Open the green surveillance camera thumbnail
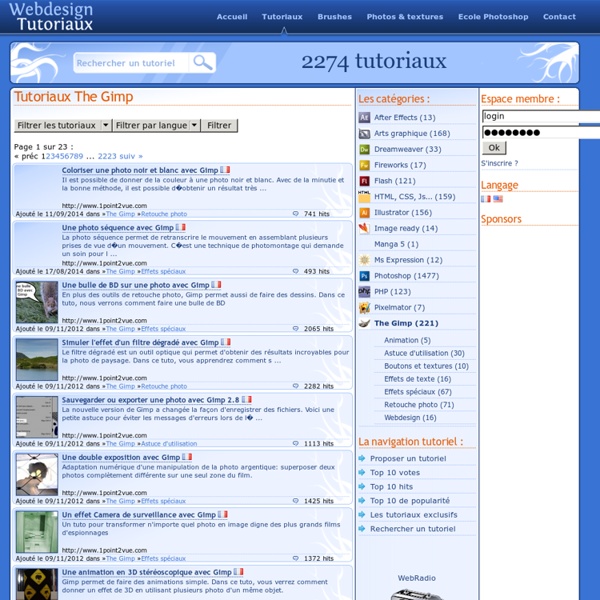This screenshot has width=600, height=600. pyautogui.click(x=37, y=532)
